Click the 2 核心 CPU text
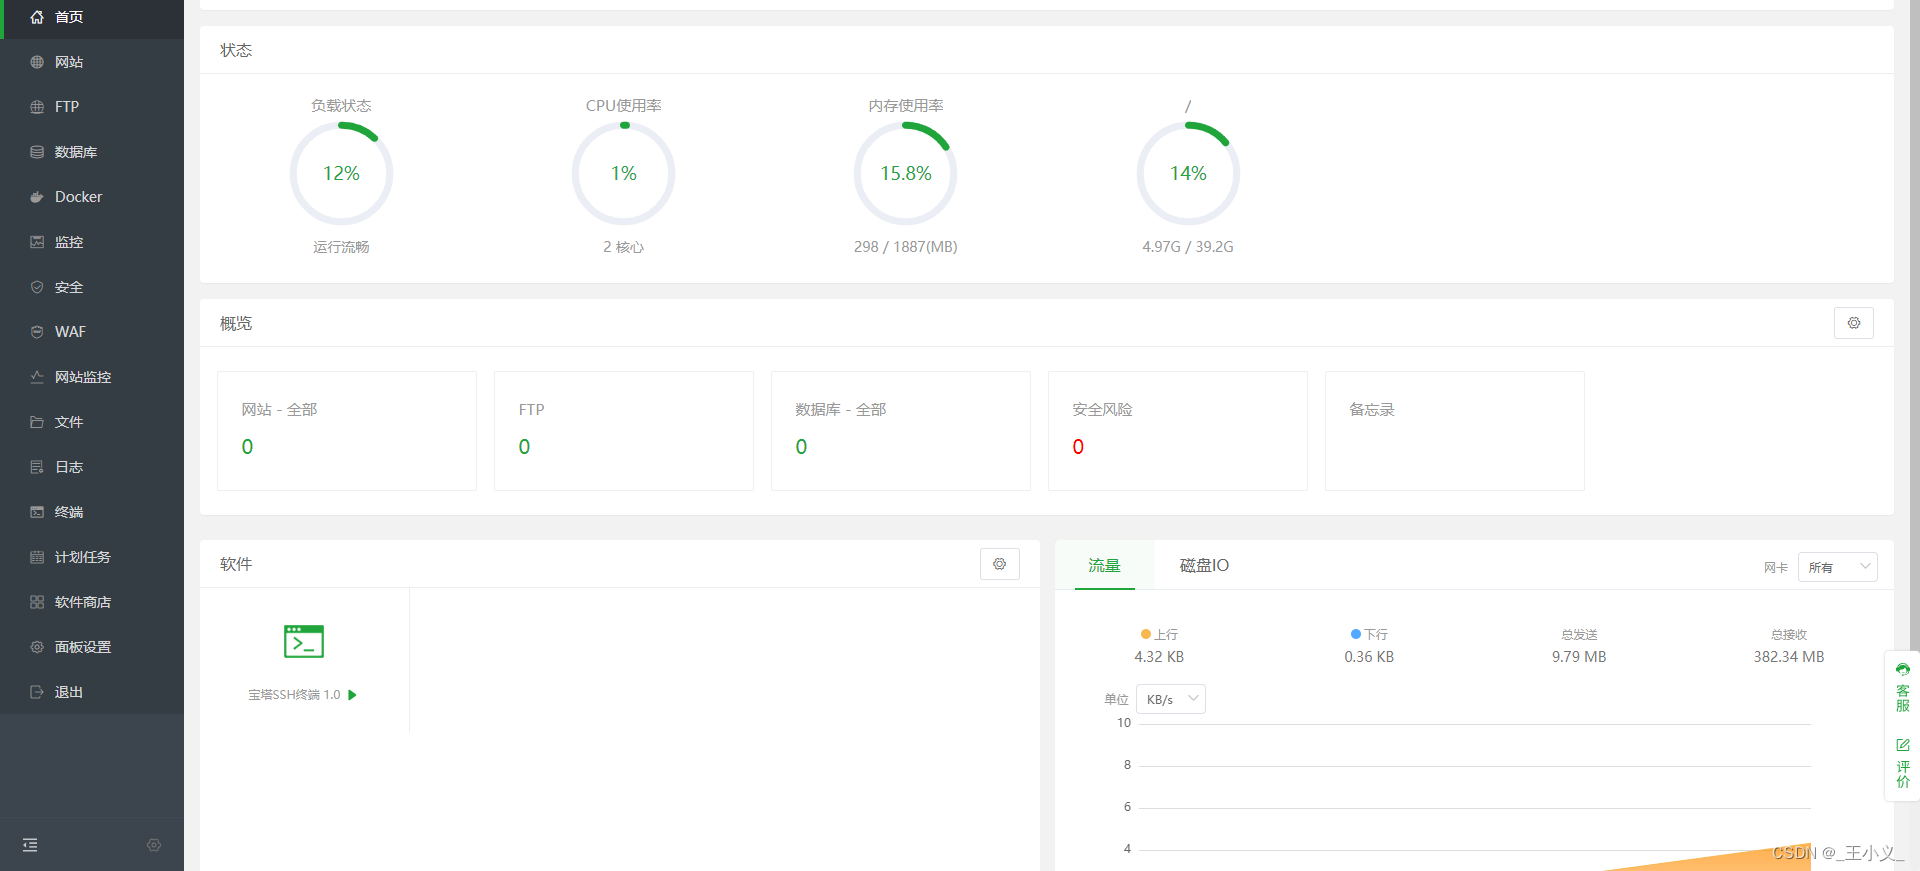Screen dimensions: 1920x871 pos(624,247)
